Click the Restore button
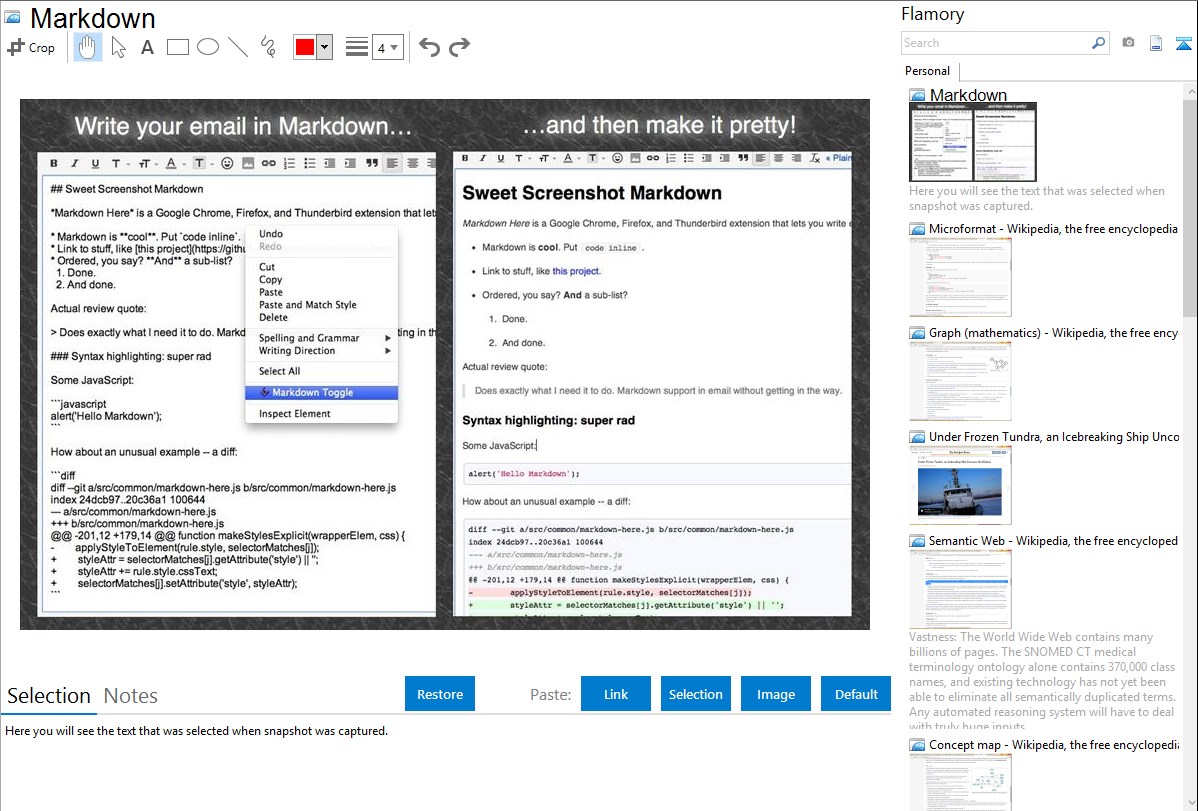Viewport: 1198px width, 811px height. pos(440,694)
